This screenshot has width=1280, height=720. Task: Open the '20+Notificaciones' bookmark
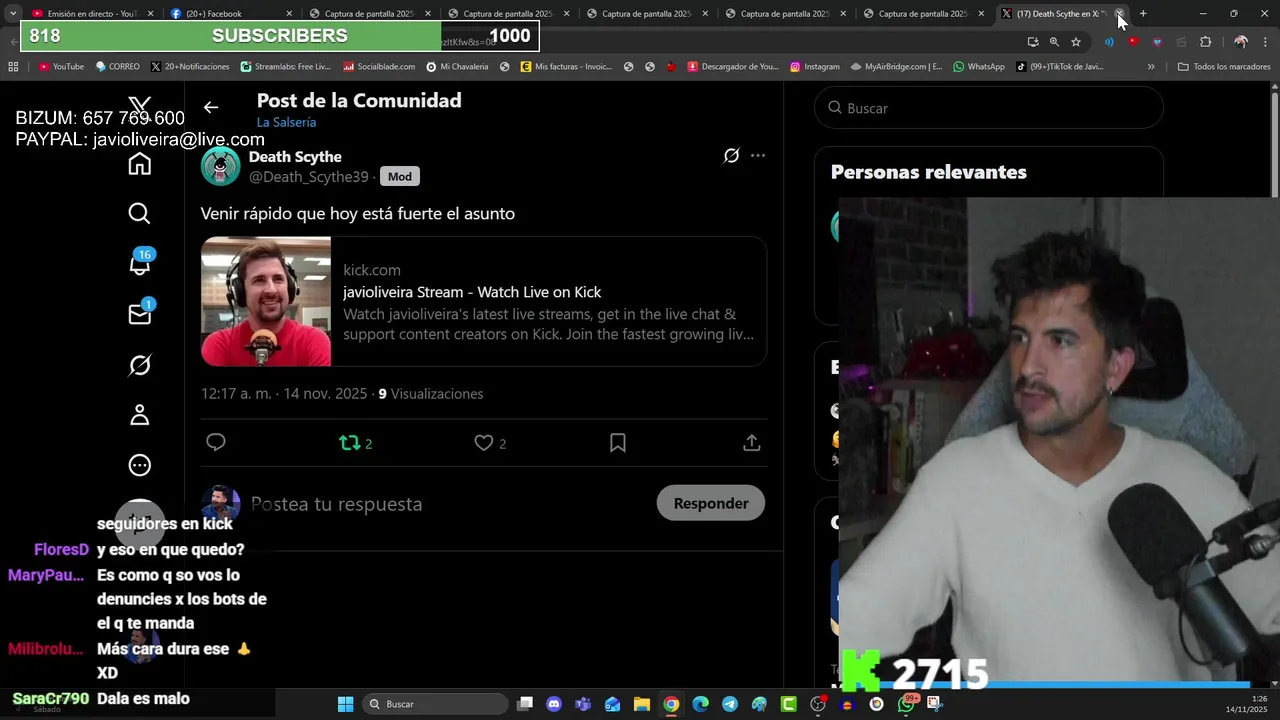pos(190,67)
